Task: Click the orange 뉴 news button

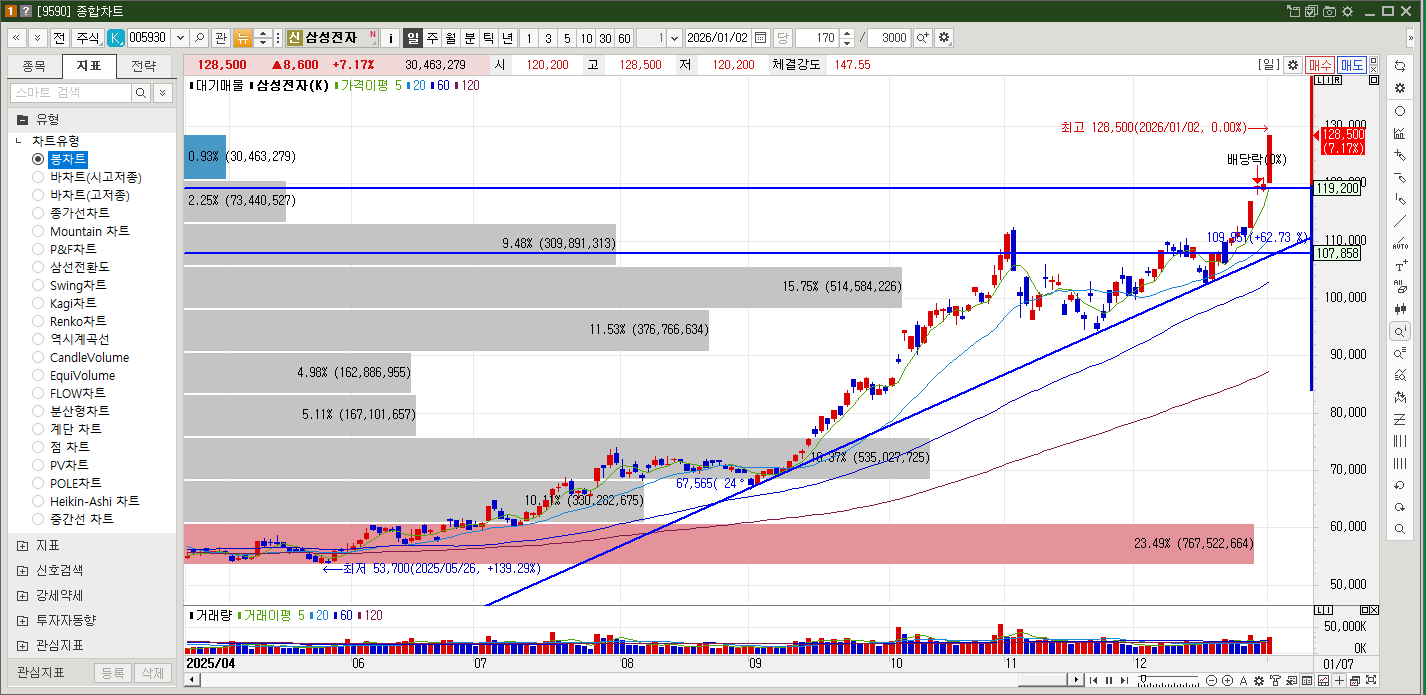Action: [243, 37]
